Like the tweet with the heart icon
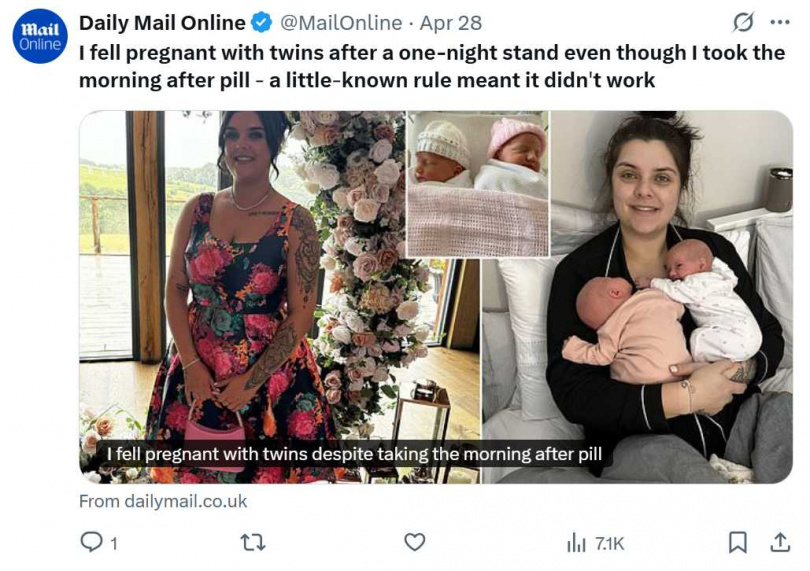This screenshot has width=810, height=571. (x=414, y=543)
